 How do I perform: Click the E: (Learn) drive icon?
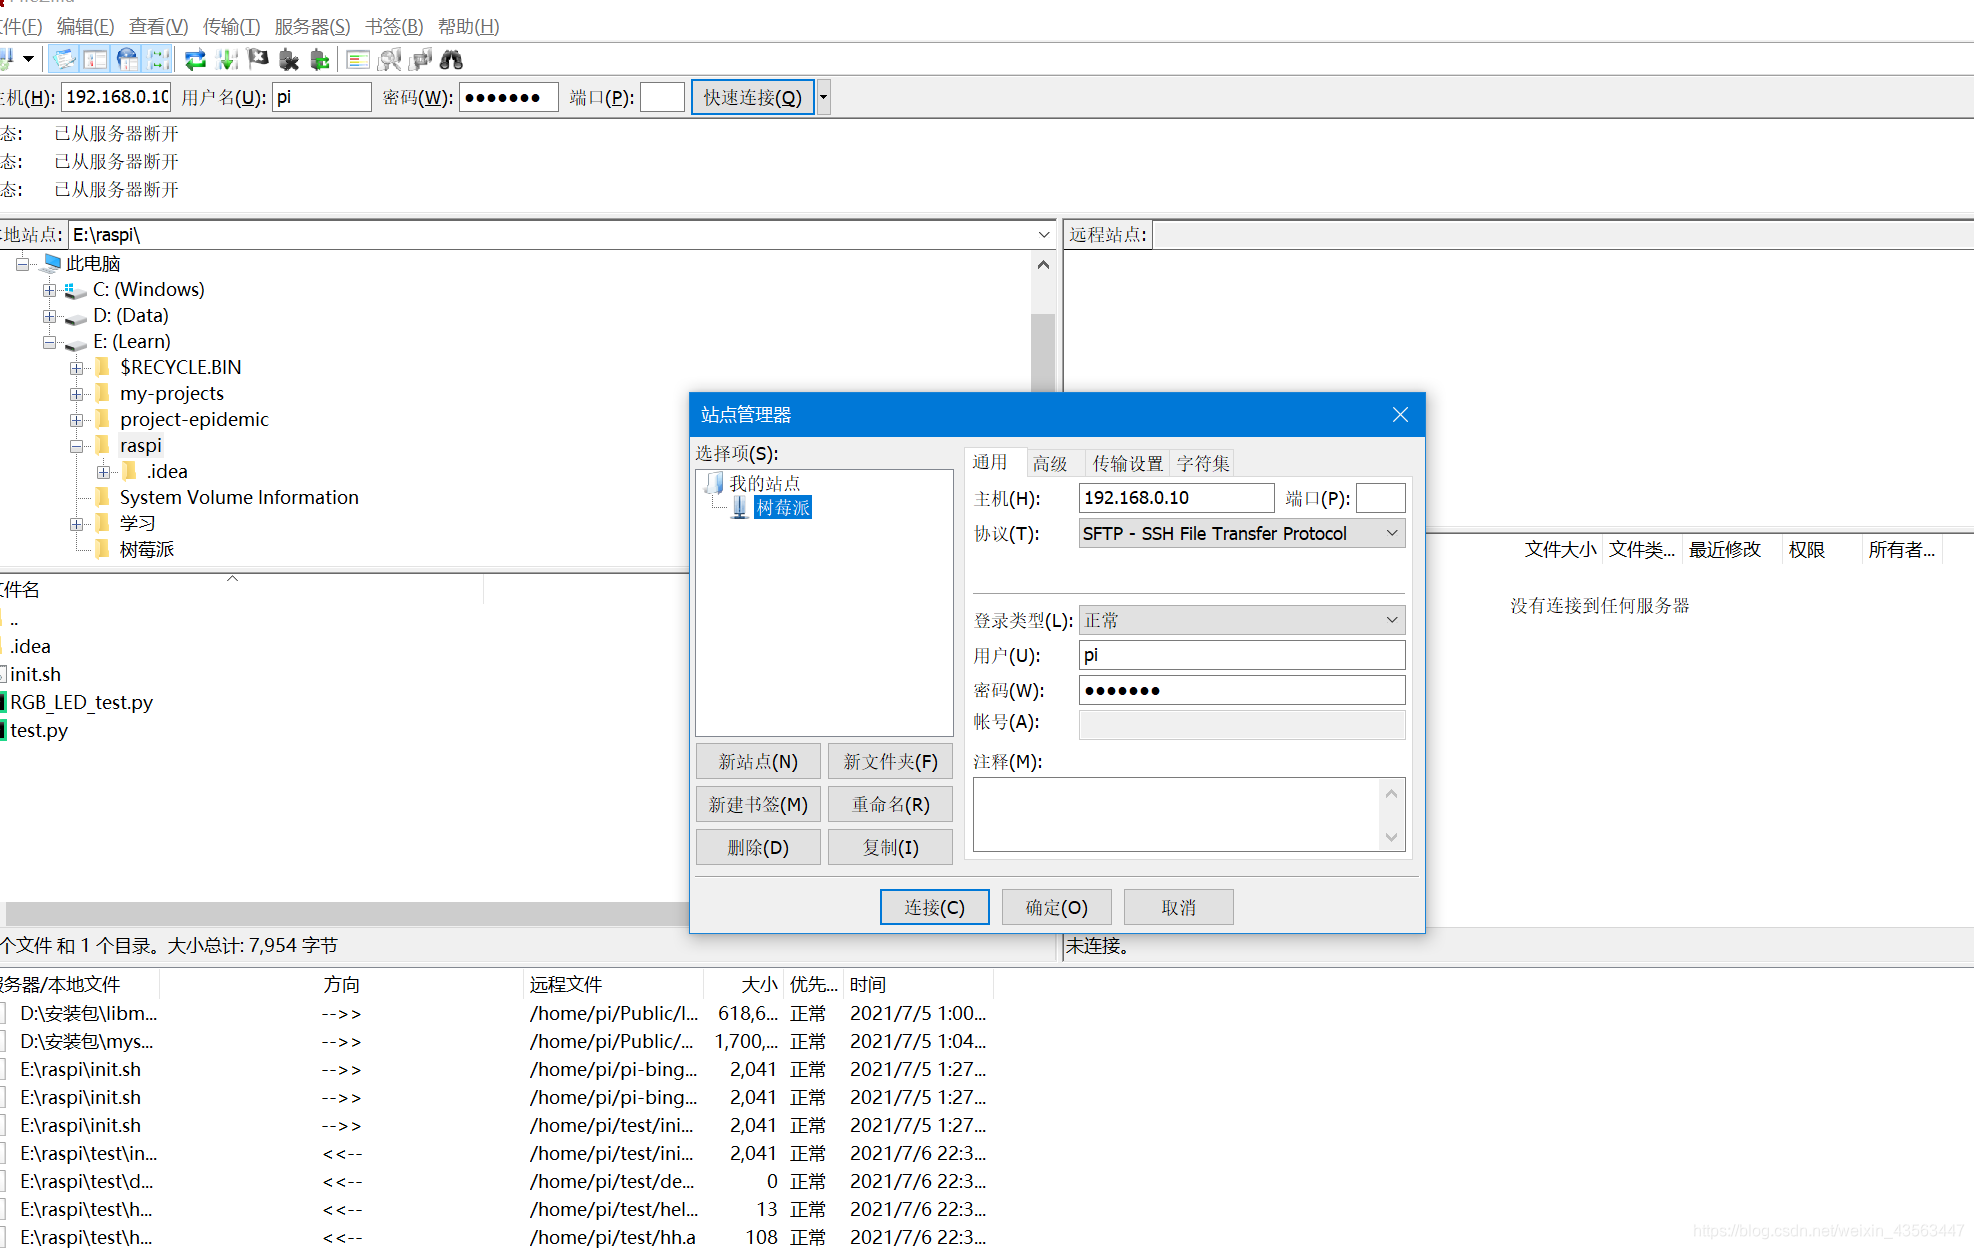pos(75,343)
